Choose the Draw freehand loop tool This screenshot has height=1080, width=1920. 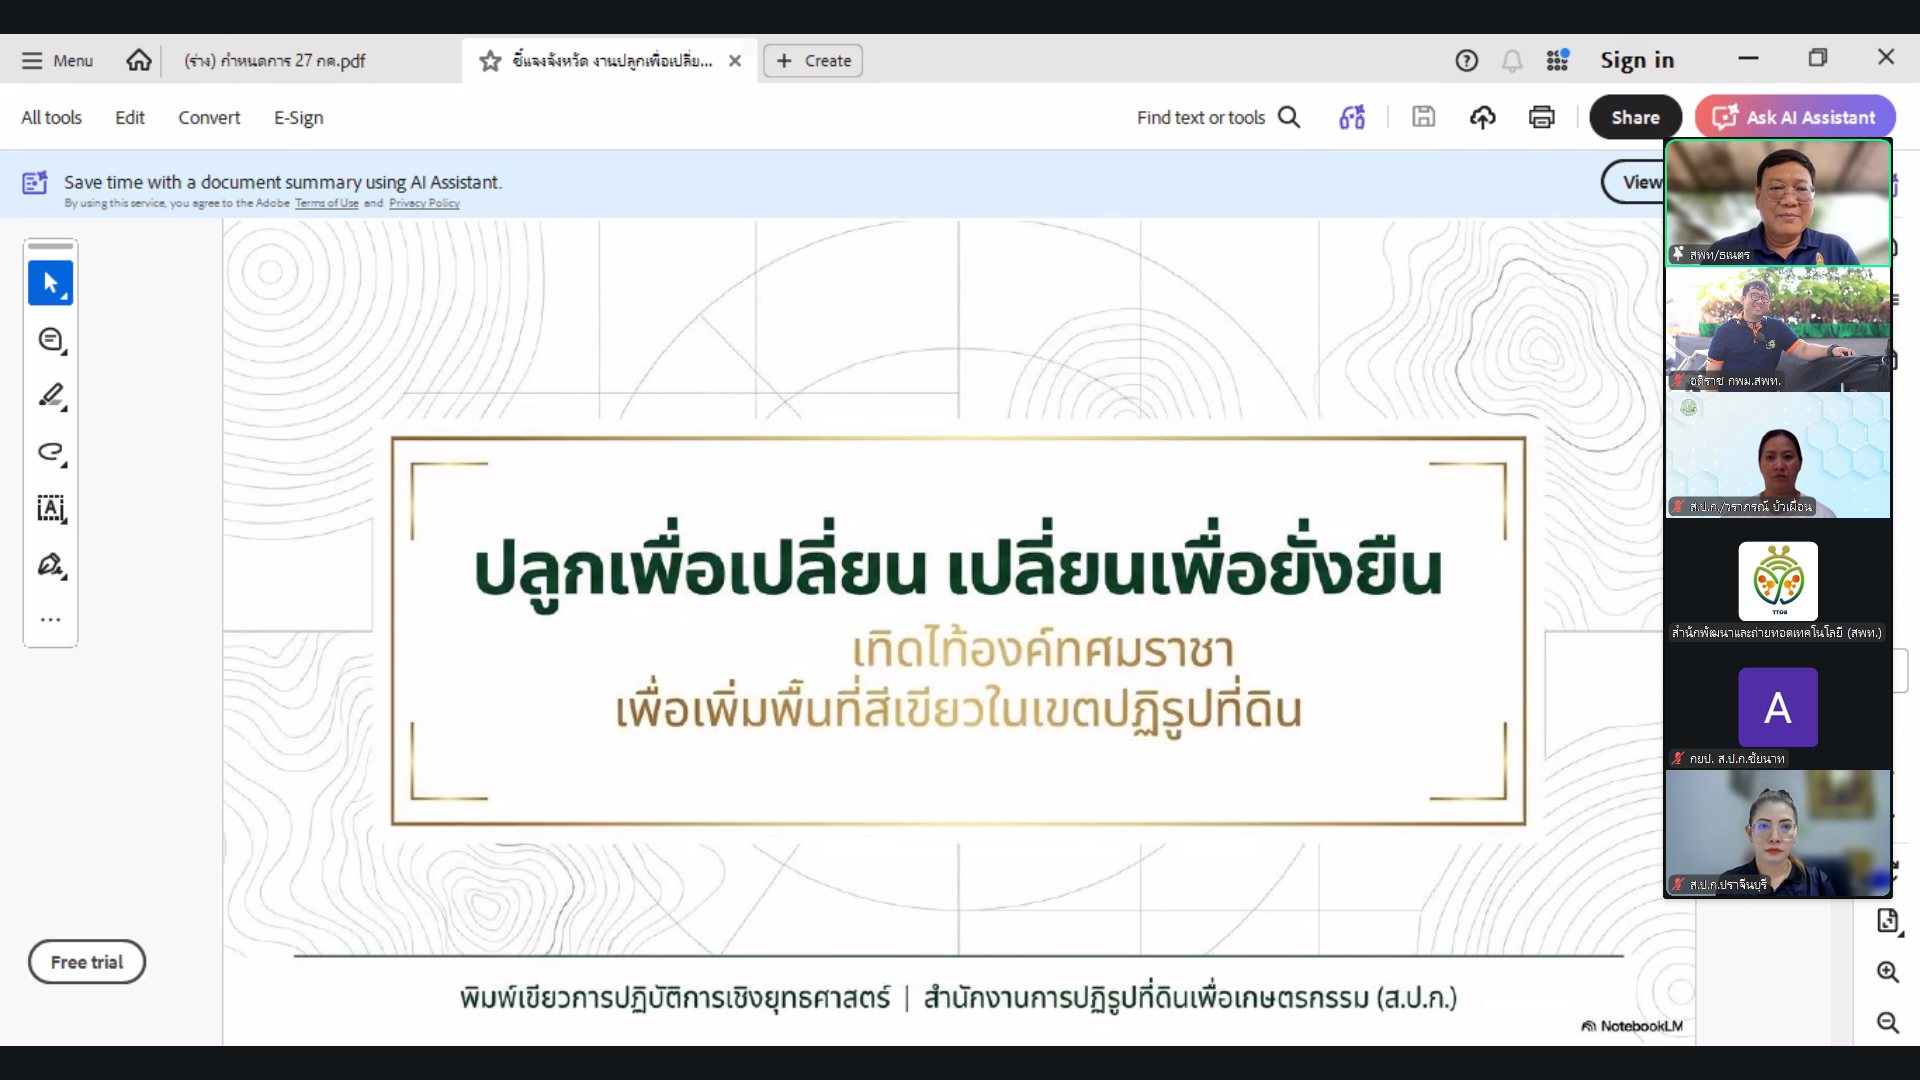[x=51, y=452]
